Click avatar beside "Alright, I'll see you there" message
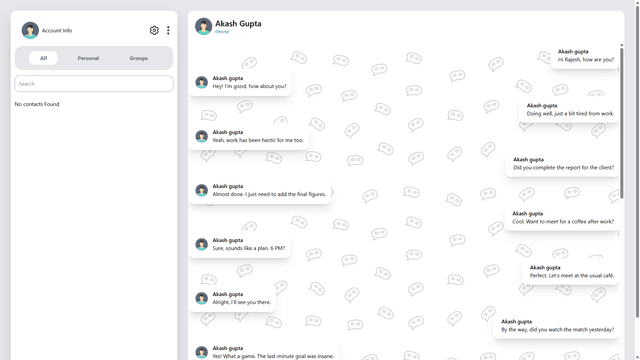 201,298
